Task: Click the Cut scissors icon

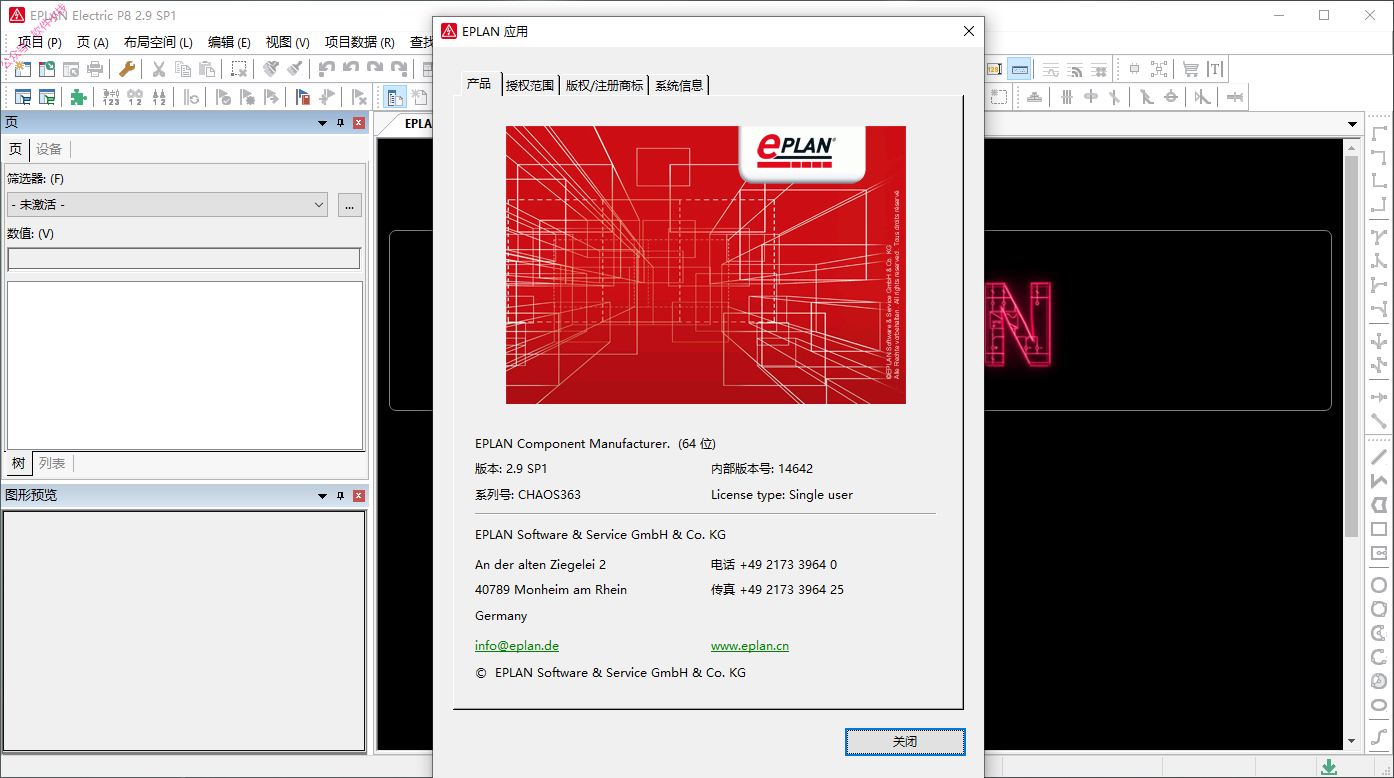Action: coord(158,69)
